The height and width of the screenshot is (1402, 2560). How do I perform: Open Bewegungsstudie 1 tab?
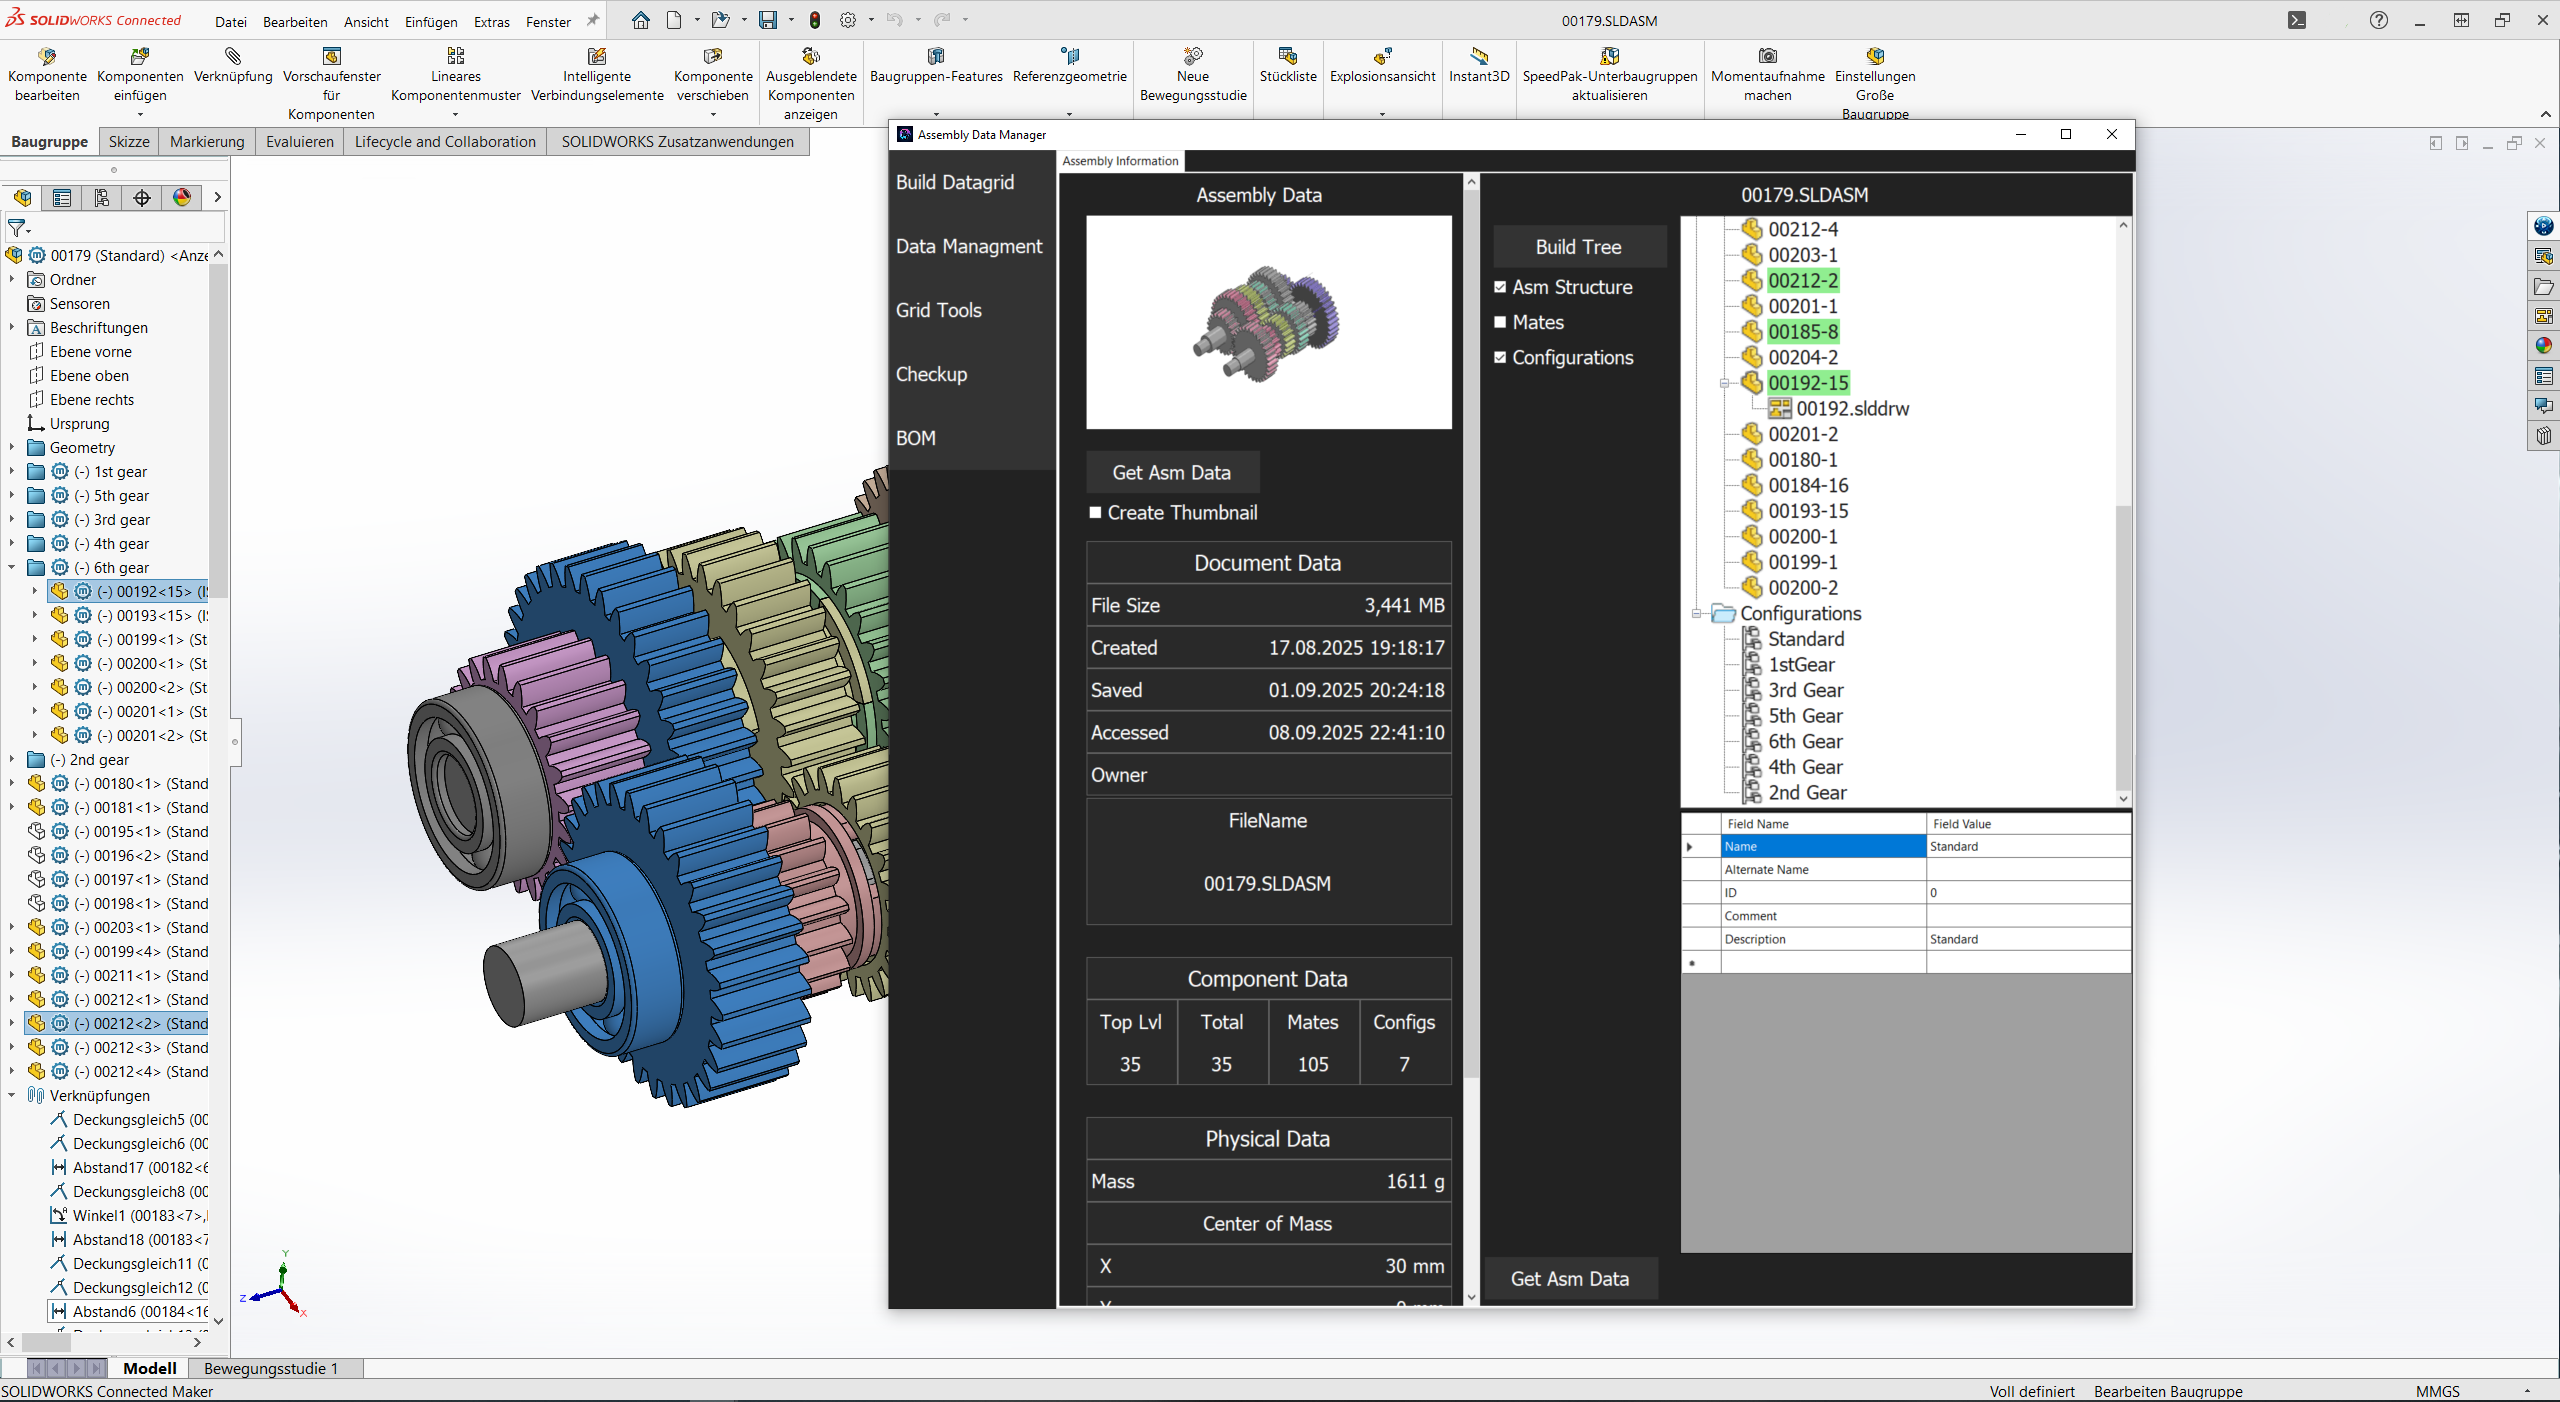click(271, 1368)
